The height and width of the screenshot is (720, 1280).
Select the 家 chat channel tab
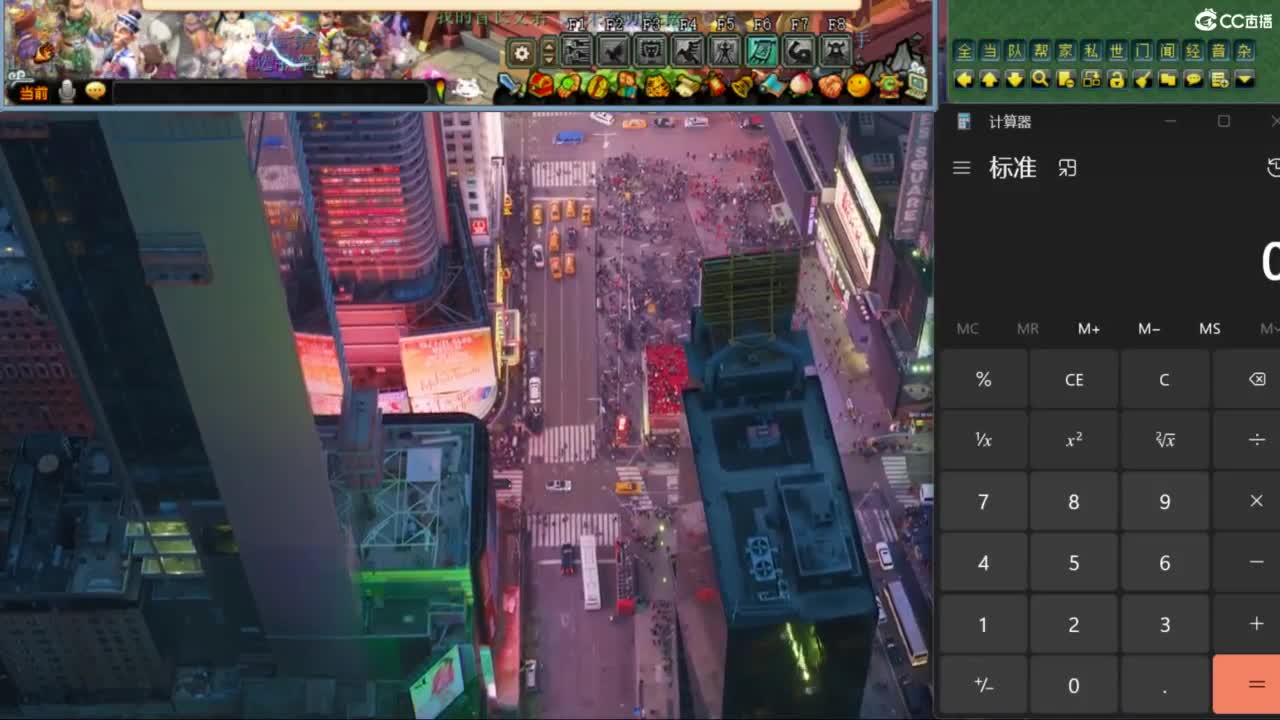1066,51
